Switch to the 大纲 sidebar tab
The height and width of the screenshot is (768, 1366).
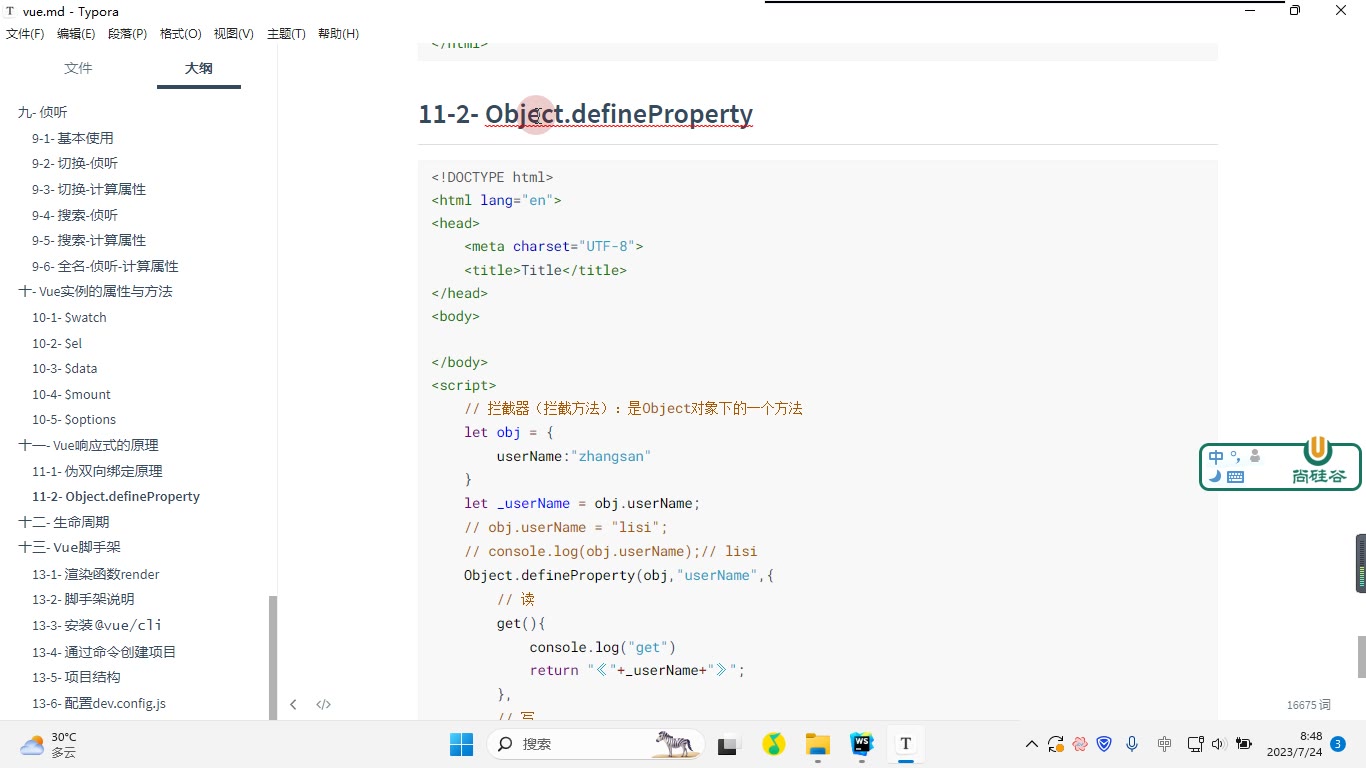[199, 68]
